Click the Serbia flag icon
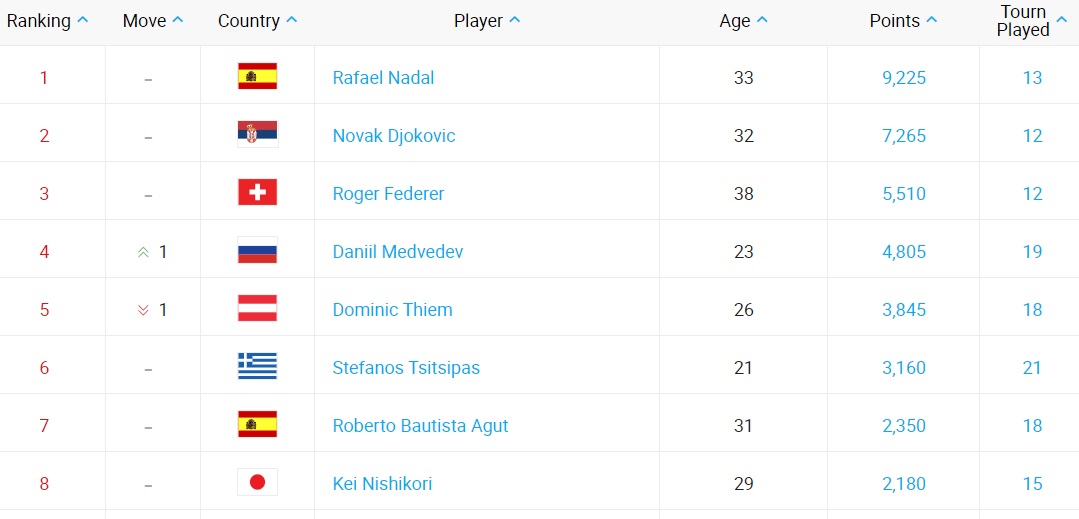 (257, 135)
